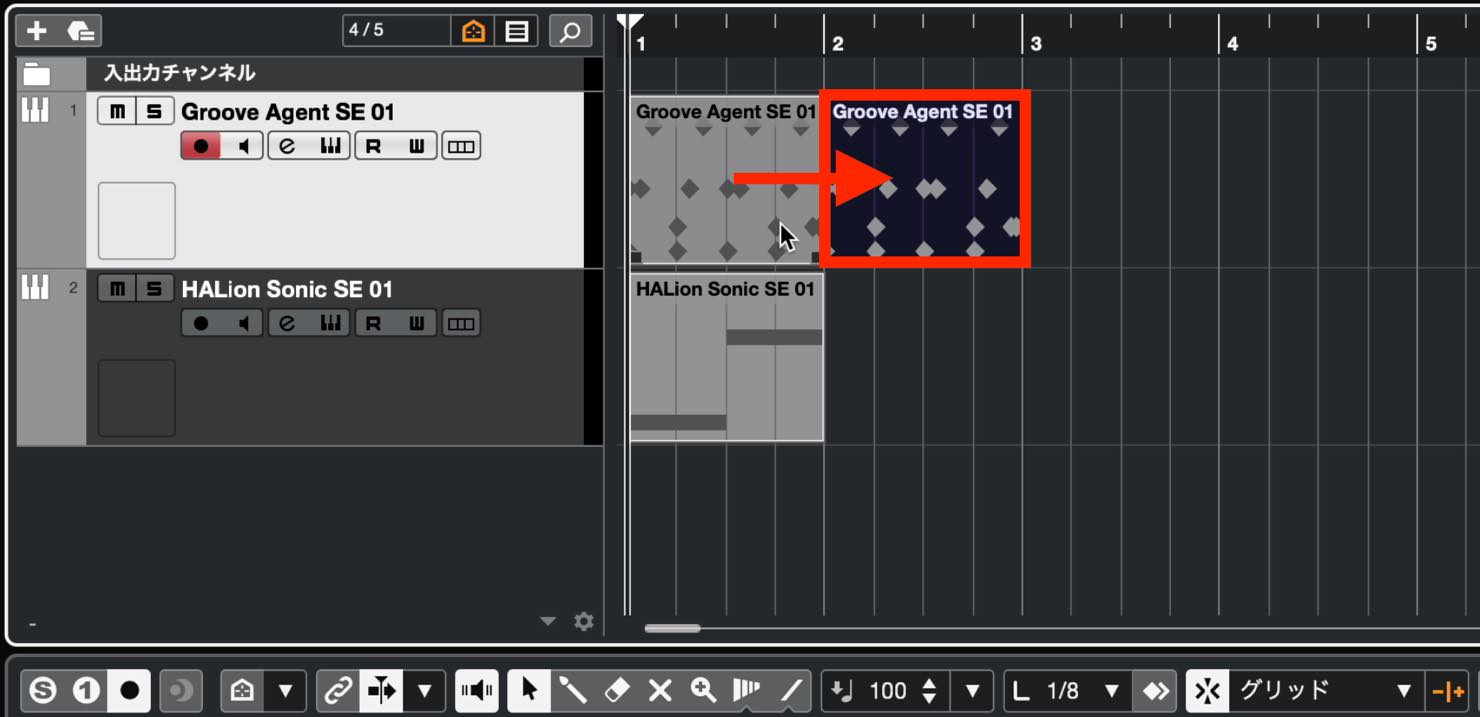
Task: Click the instrument keyboard icon of track 2
Action: [x=35, y=288]
